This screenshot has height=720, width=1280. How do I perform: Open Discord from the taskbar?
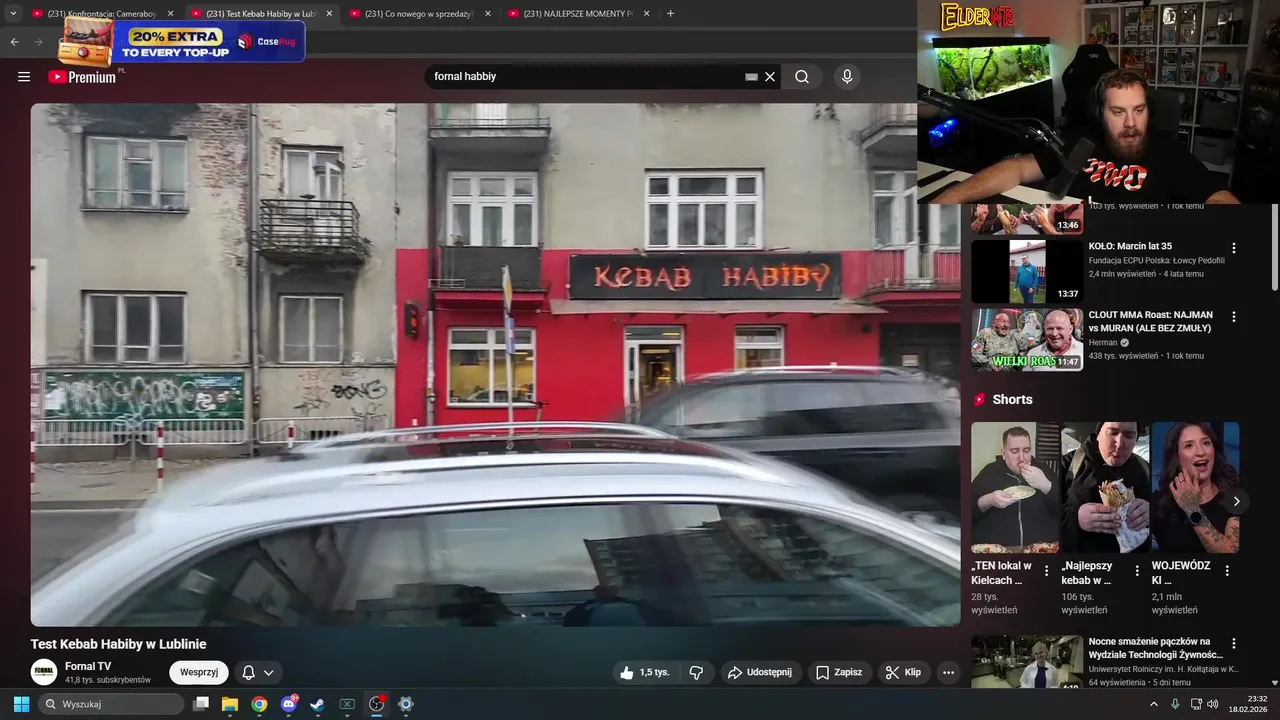(289, 704)
